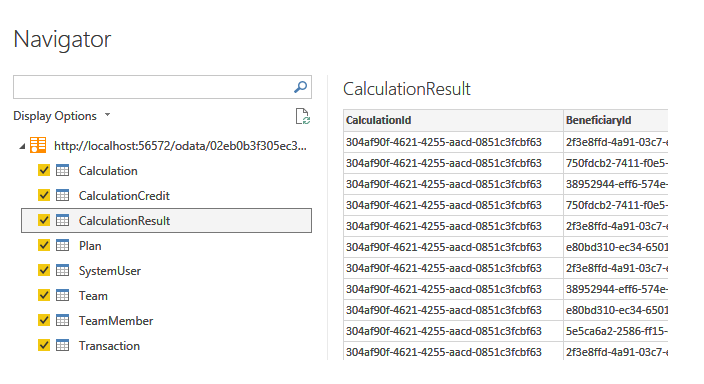Select the Plan table label
Image resolution: width=704 pixels, height=384 pixels.
[x=90, y=246]
